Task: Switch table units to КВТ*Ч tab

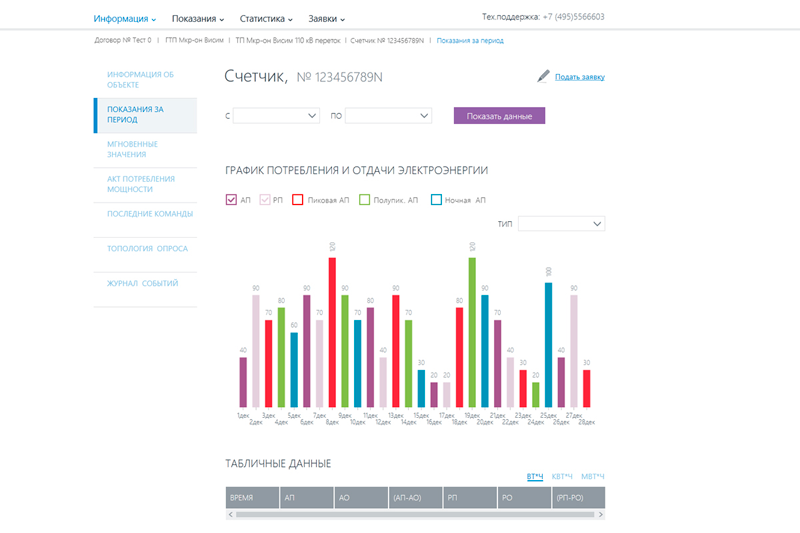Action: (x=562, y=476)
